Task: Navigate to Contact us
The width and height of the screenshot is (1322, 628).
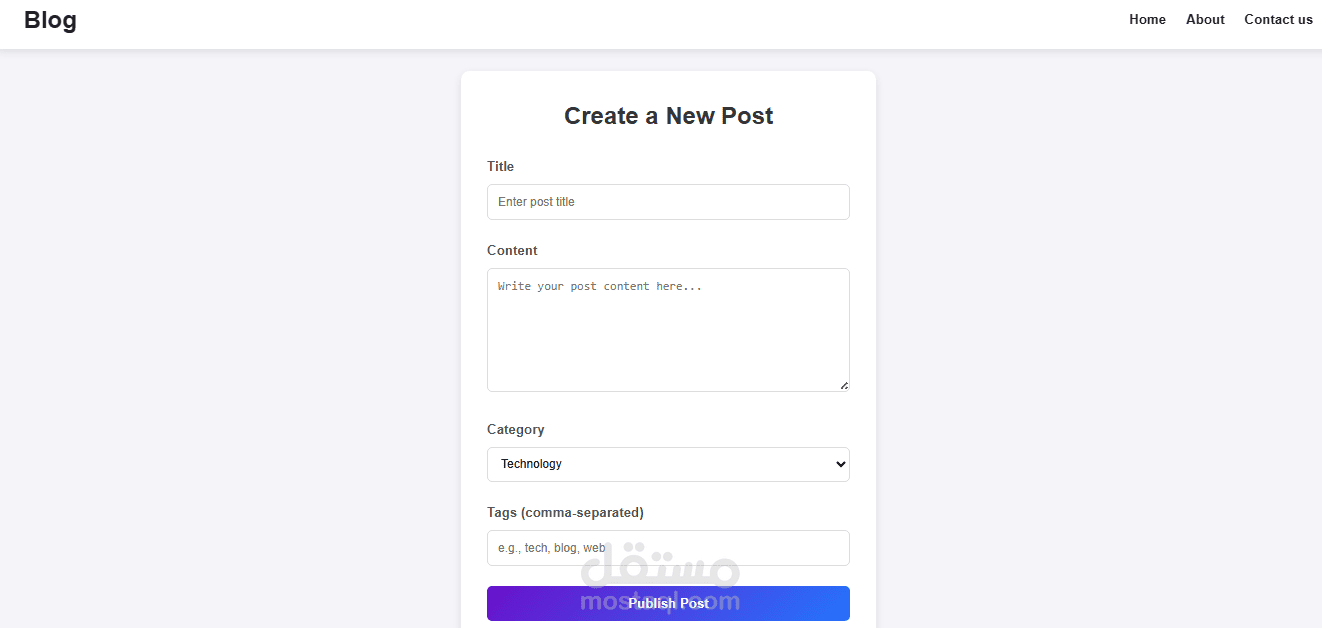Action: [1278, 20]
